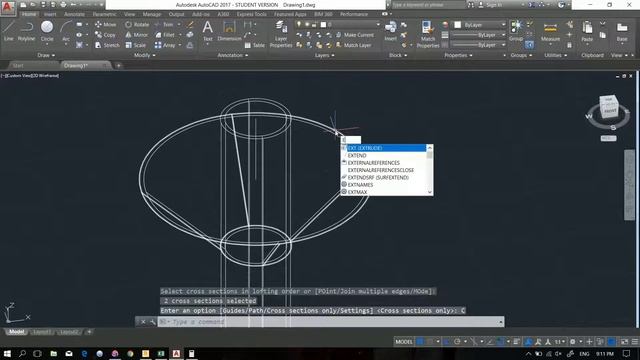The width and height of the screenshot is (640, 360).
Task: Toggle the status bar icon left of the grid dropdown arrow
Action: [x=429, y=342]
